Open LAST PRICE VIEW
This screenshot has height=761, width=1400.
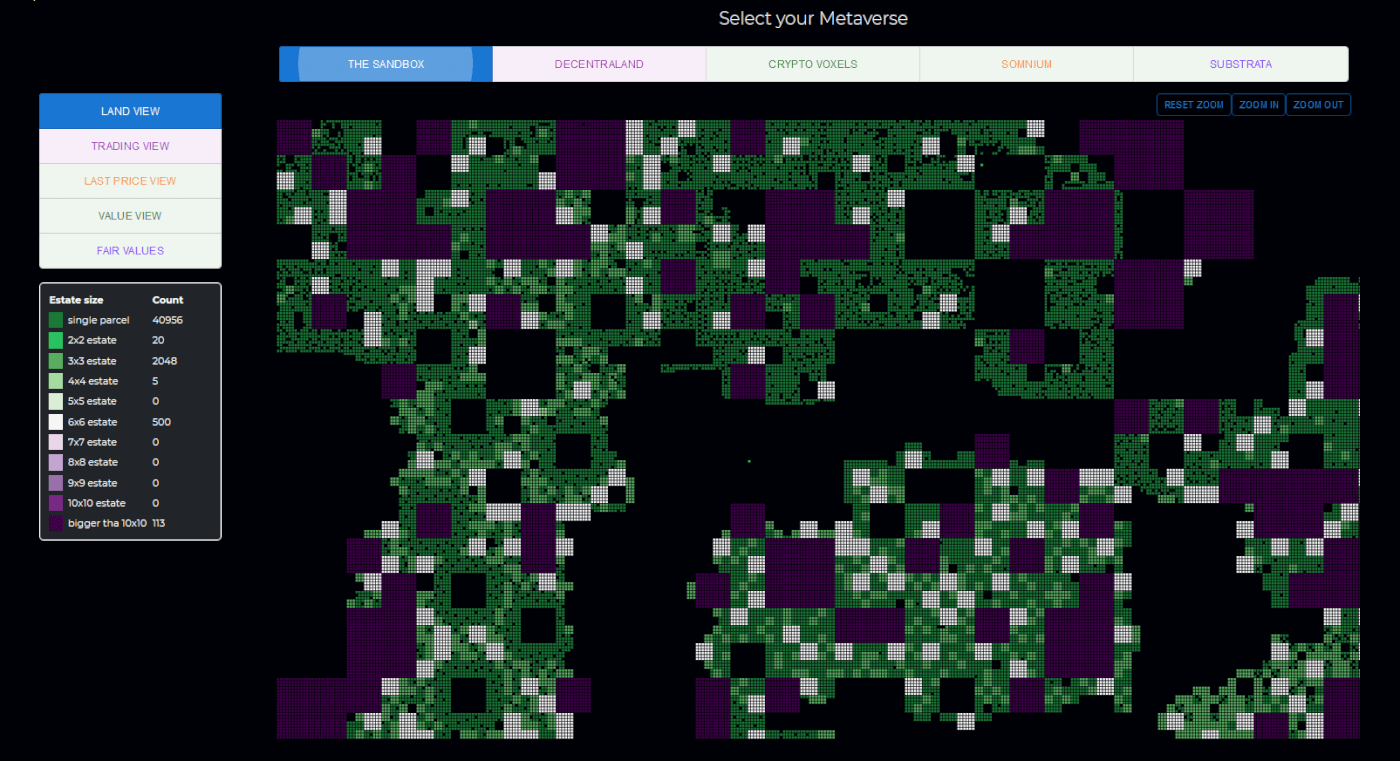(130, 181)
